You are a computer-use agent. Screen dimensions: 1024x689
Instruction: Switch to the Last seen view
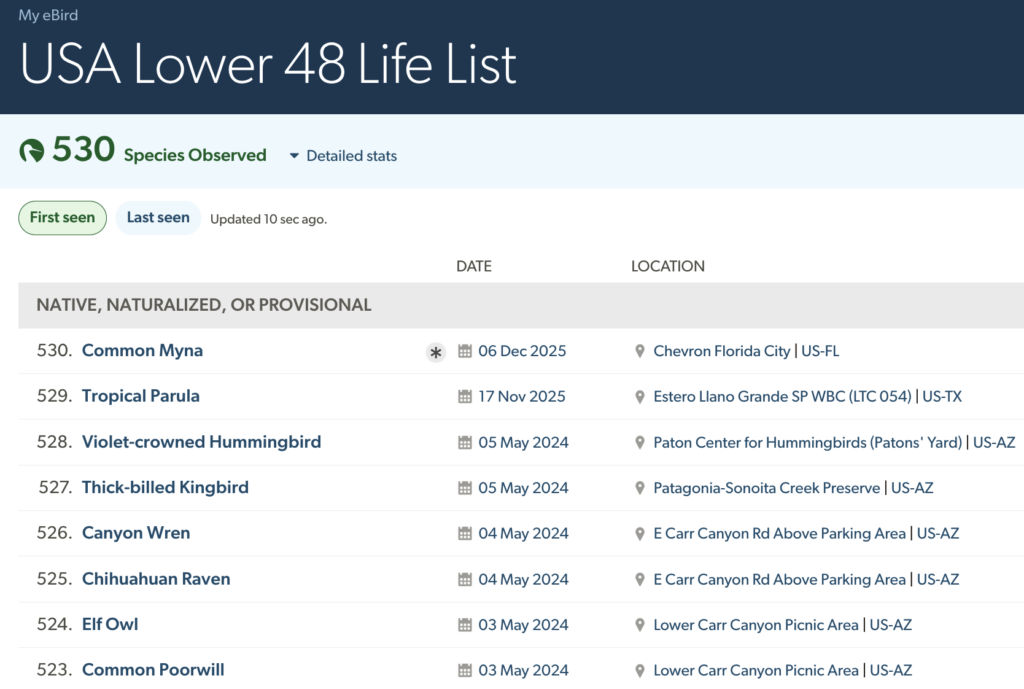[x=158, y=218]
